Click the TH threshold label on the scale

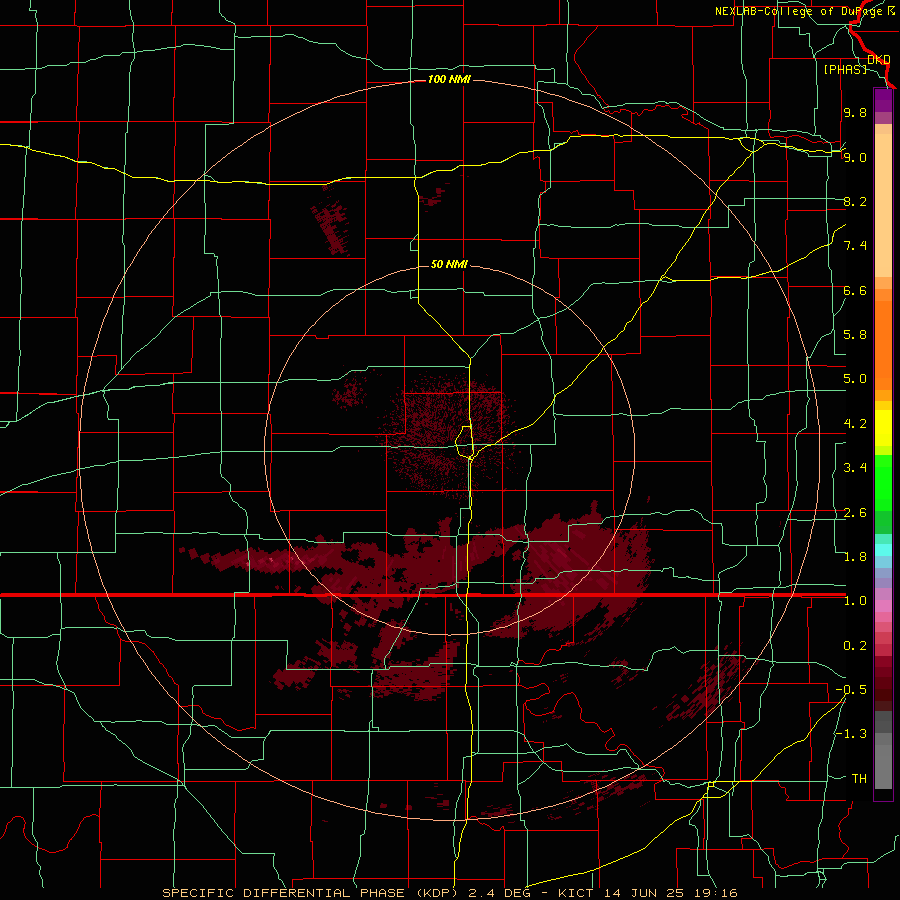coord(859,779)
